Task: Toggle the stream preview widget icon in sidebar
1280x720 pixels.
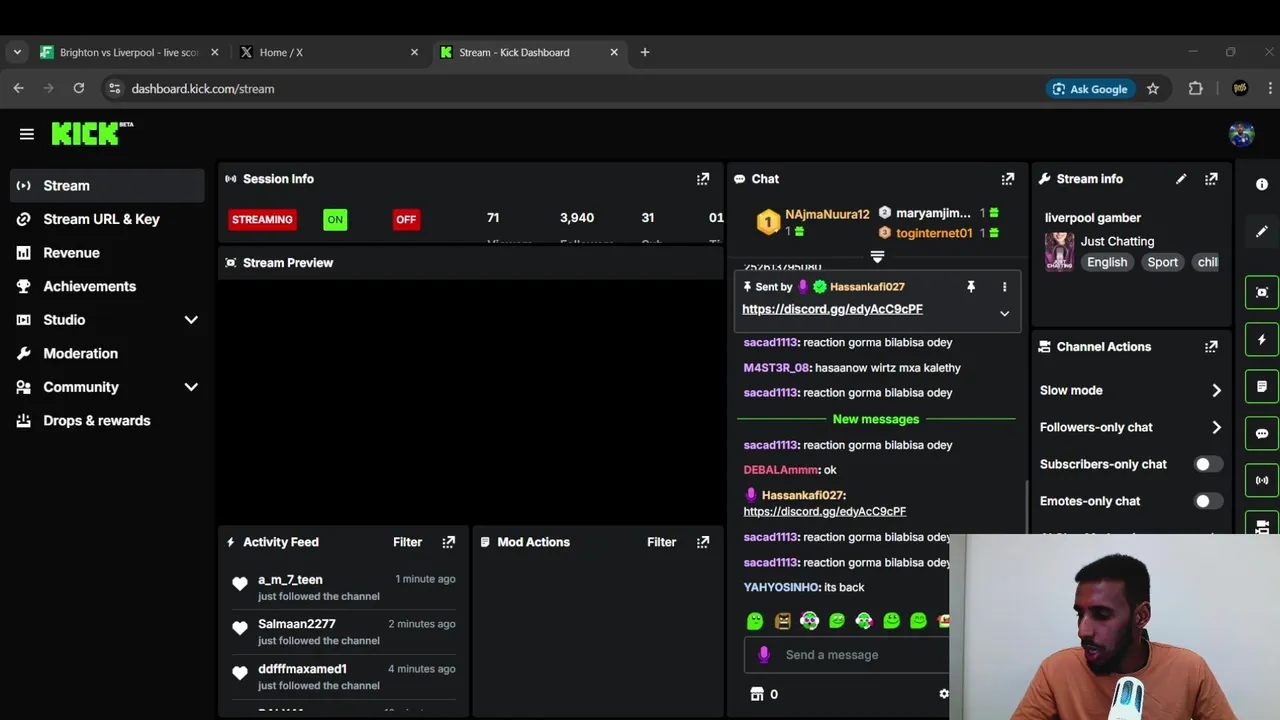Action: click(x=1262, y=292)
